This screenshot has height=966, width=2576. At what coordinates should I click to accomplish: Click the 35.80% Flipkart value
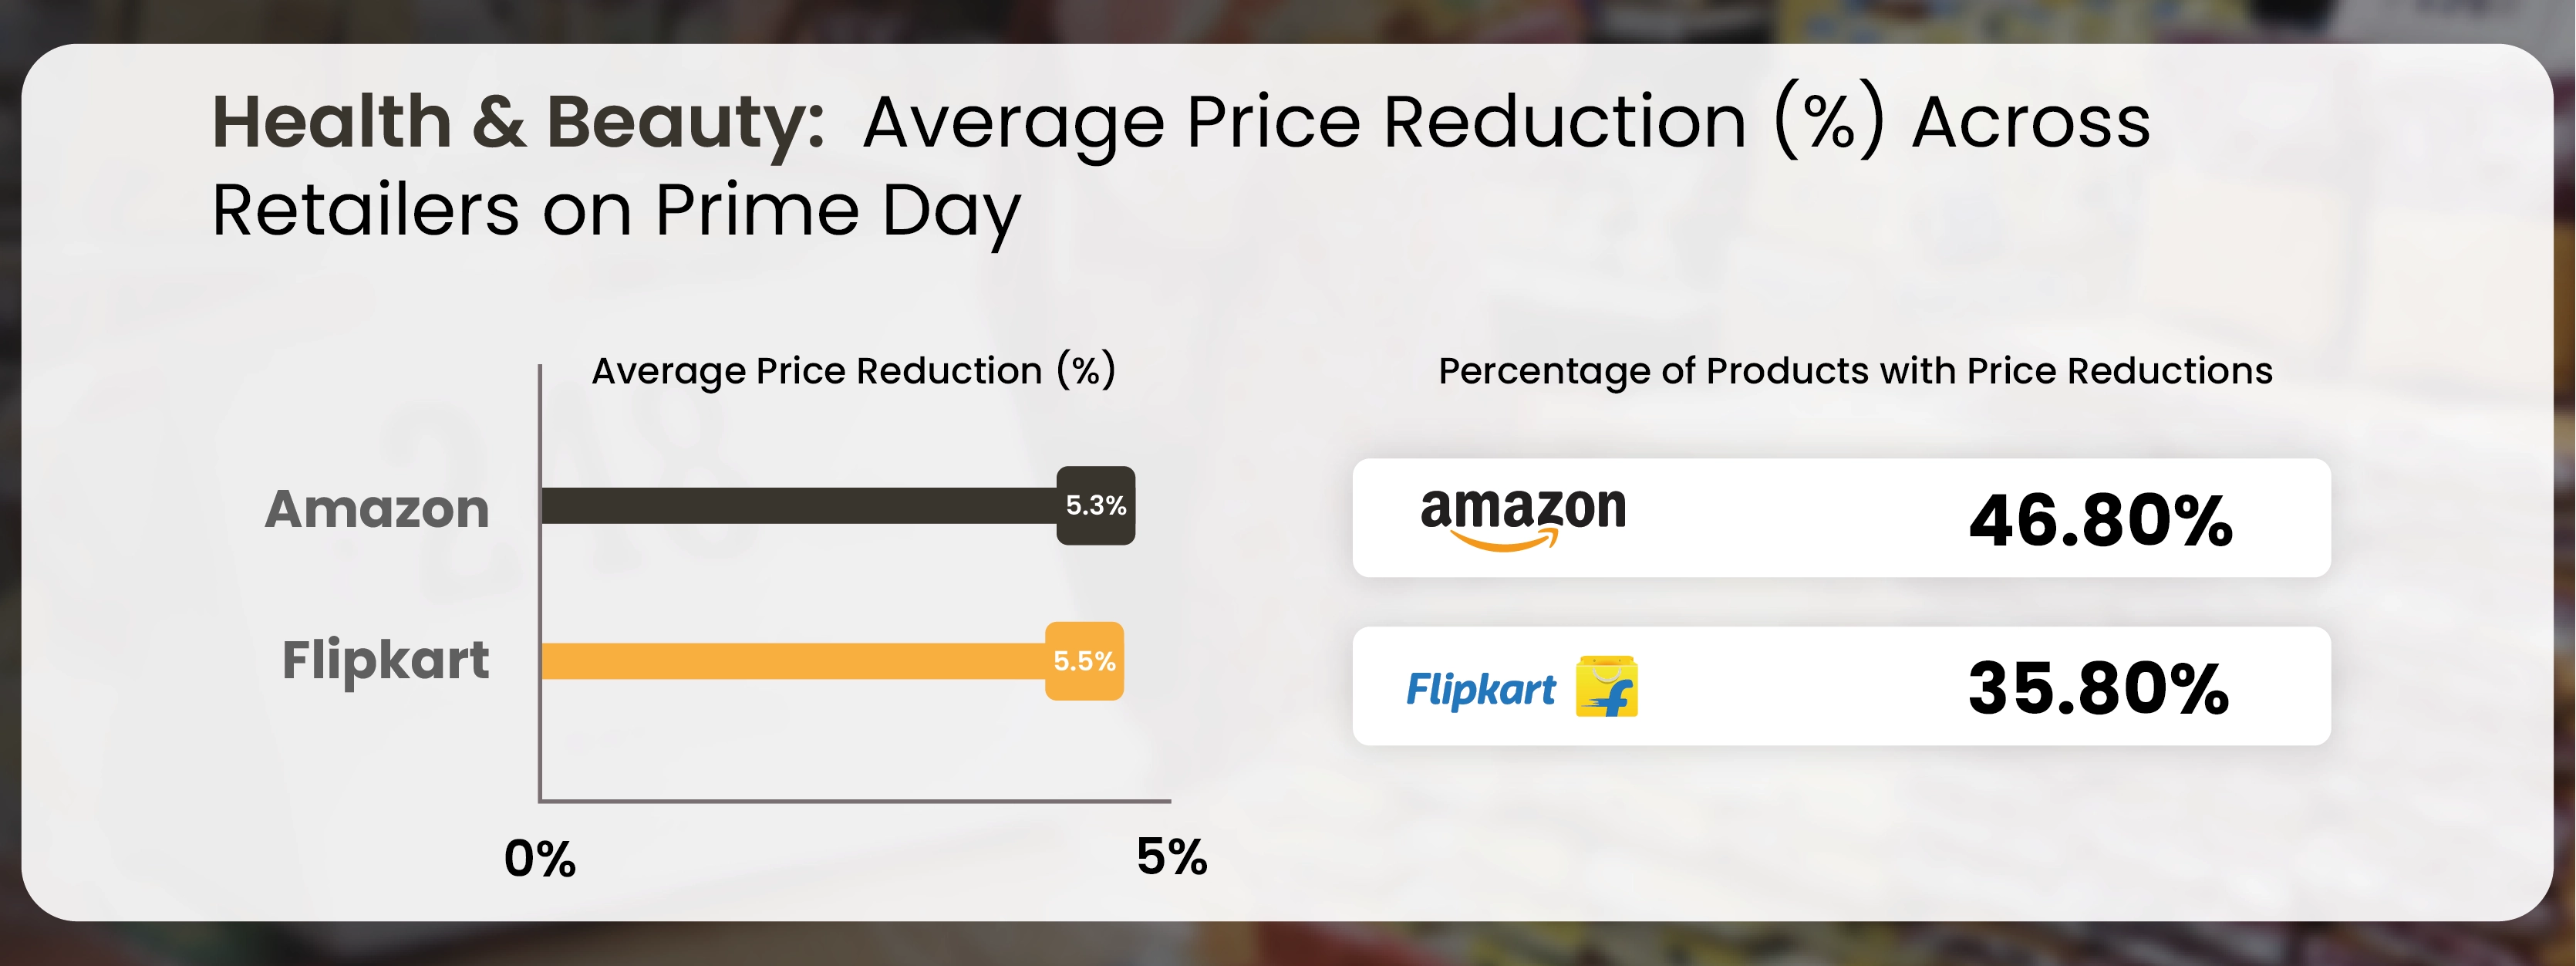(2099, 688)
